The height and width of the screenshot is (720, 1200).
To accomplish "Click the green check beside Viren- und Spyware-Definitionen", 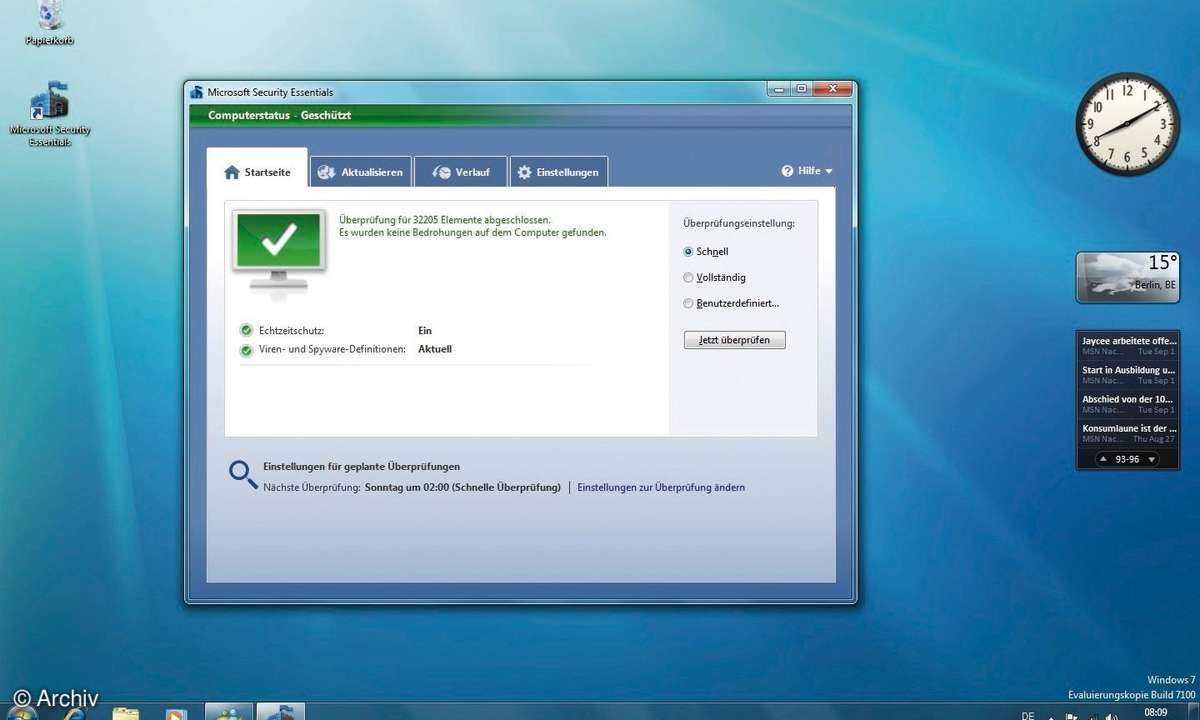I will (246, 350).
